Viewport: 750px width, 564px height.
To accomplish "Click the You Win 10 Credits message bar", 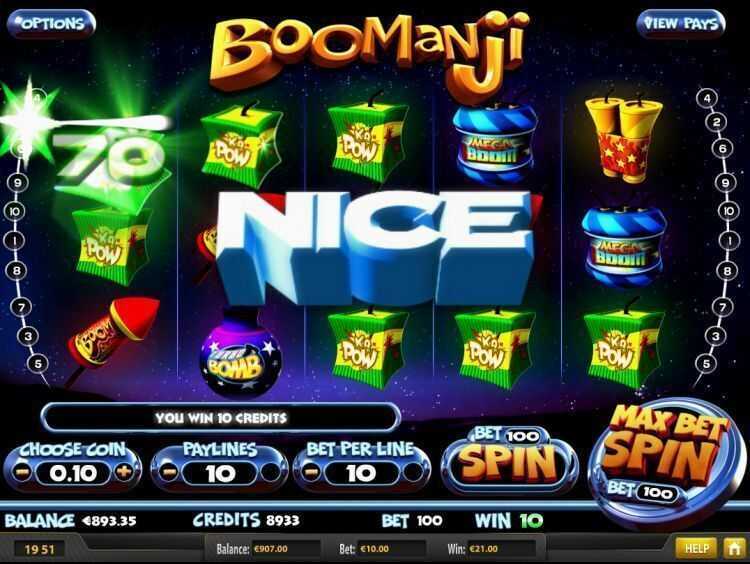I will [x=221, y=418].
